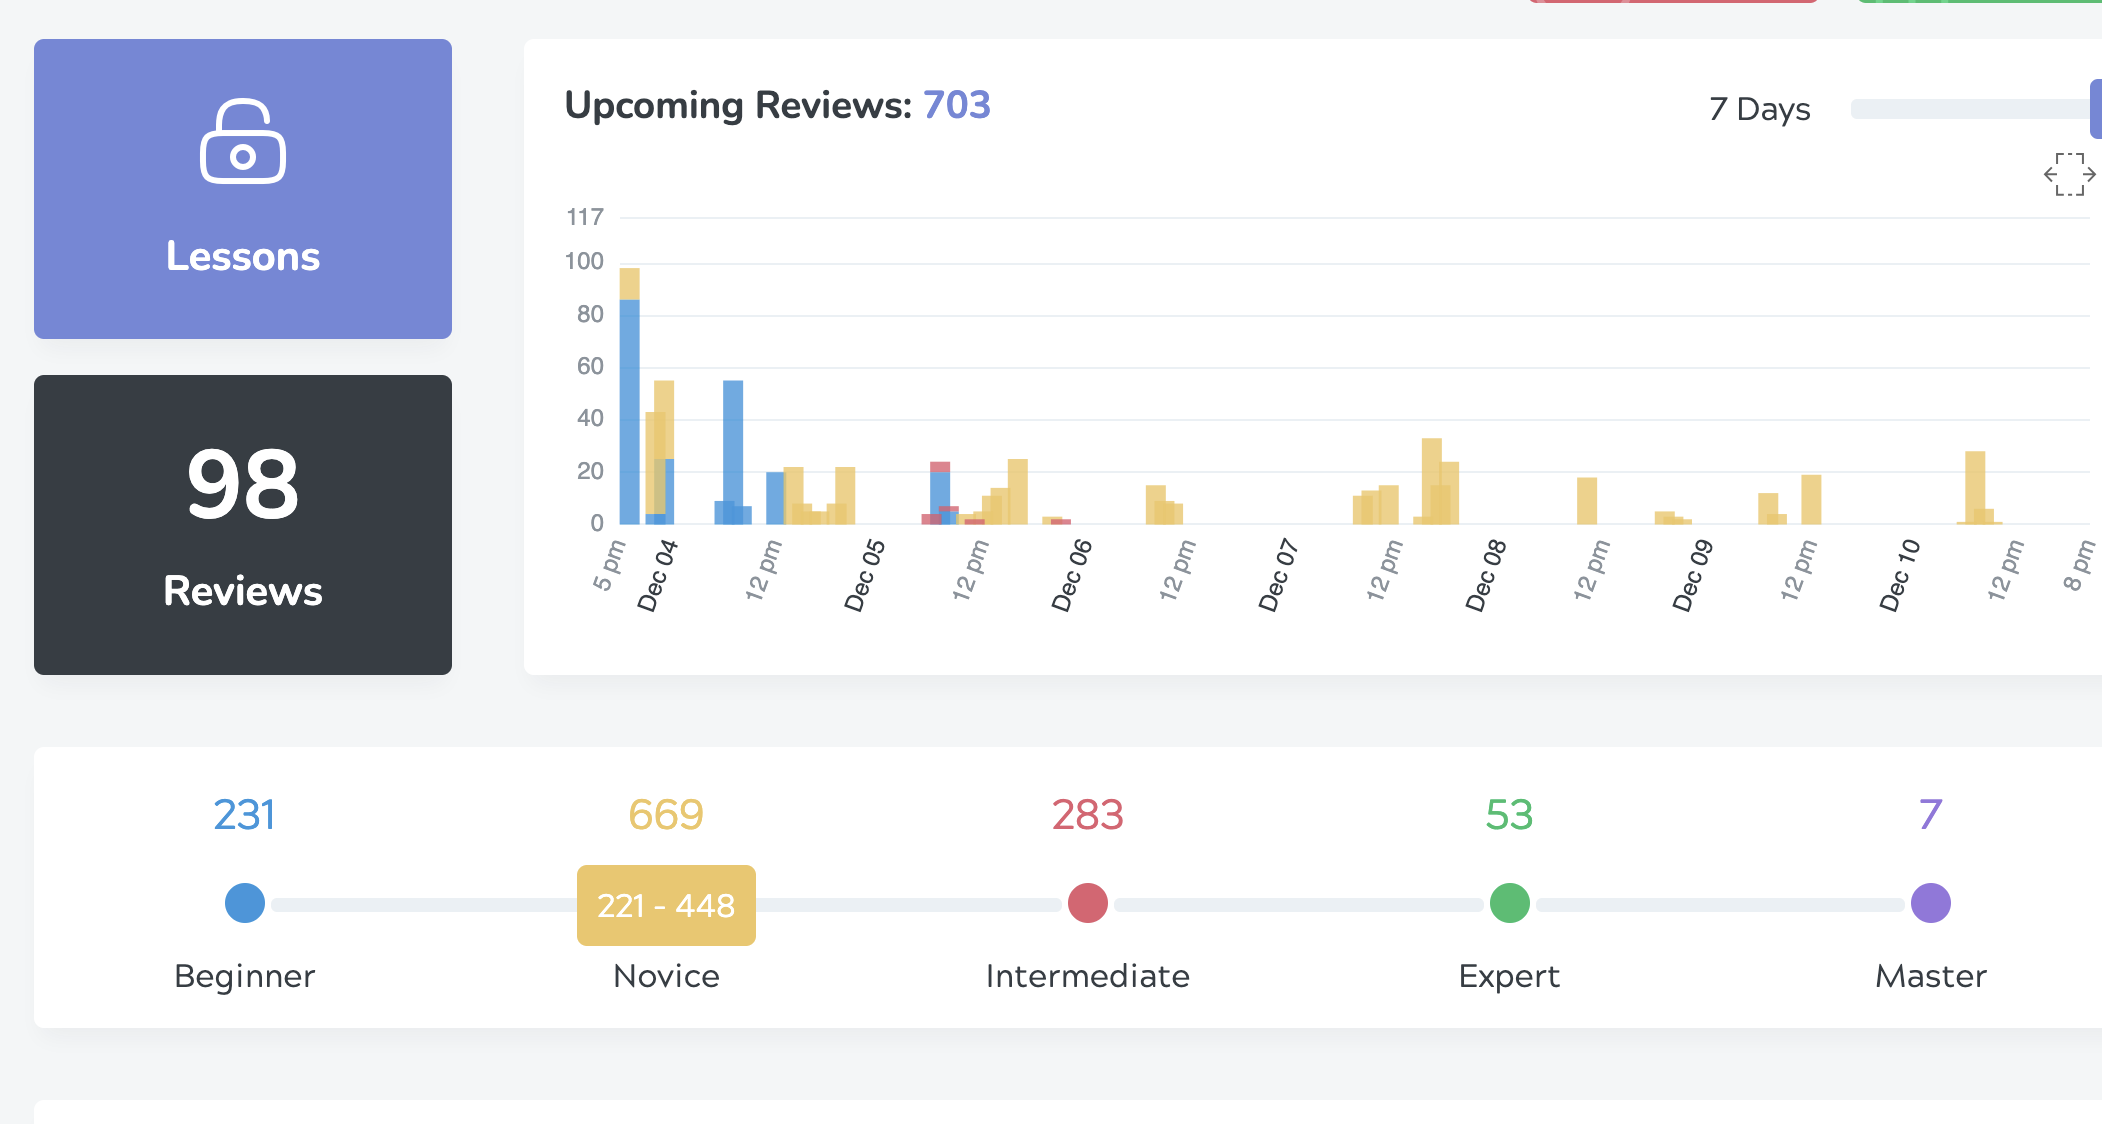Click the Master count 7

pos(1930,815)
